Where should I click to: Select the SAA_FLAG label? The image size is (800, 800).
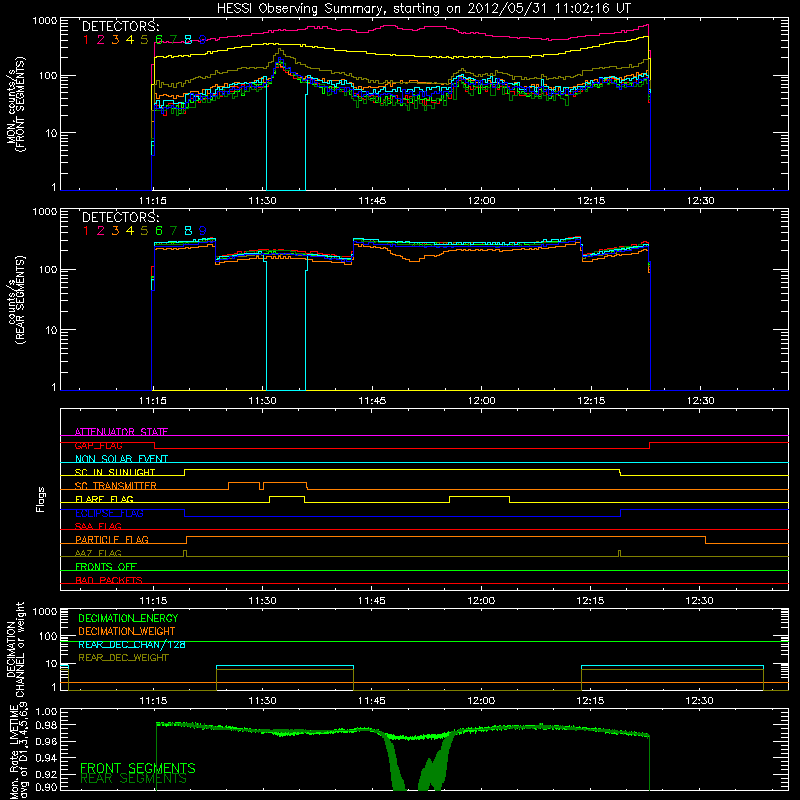[98, 526]
